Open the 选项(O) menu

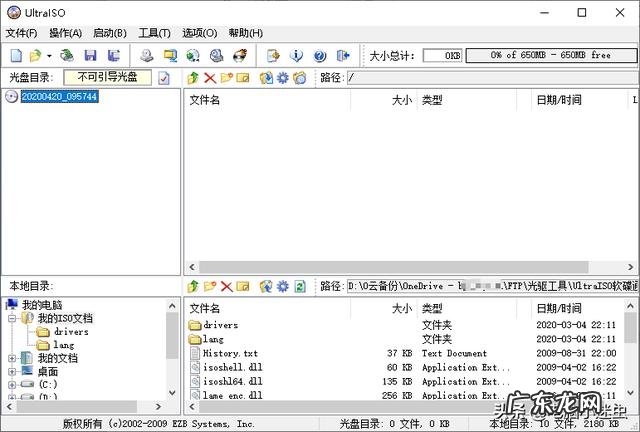[199, 33]
